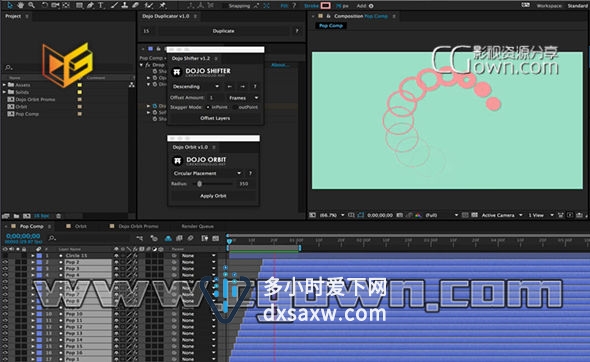Select the Hand tool
This screenshot has height=362, width=590.
[x=20, y=5]
